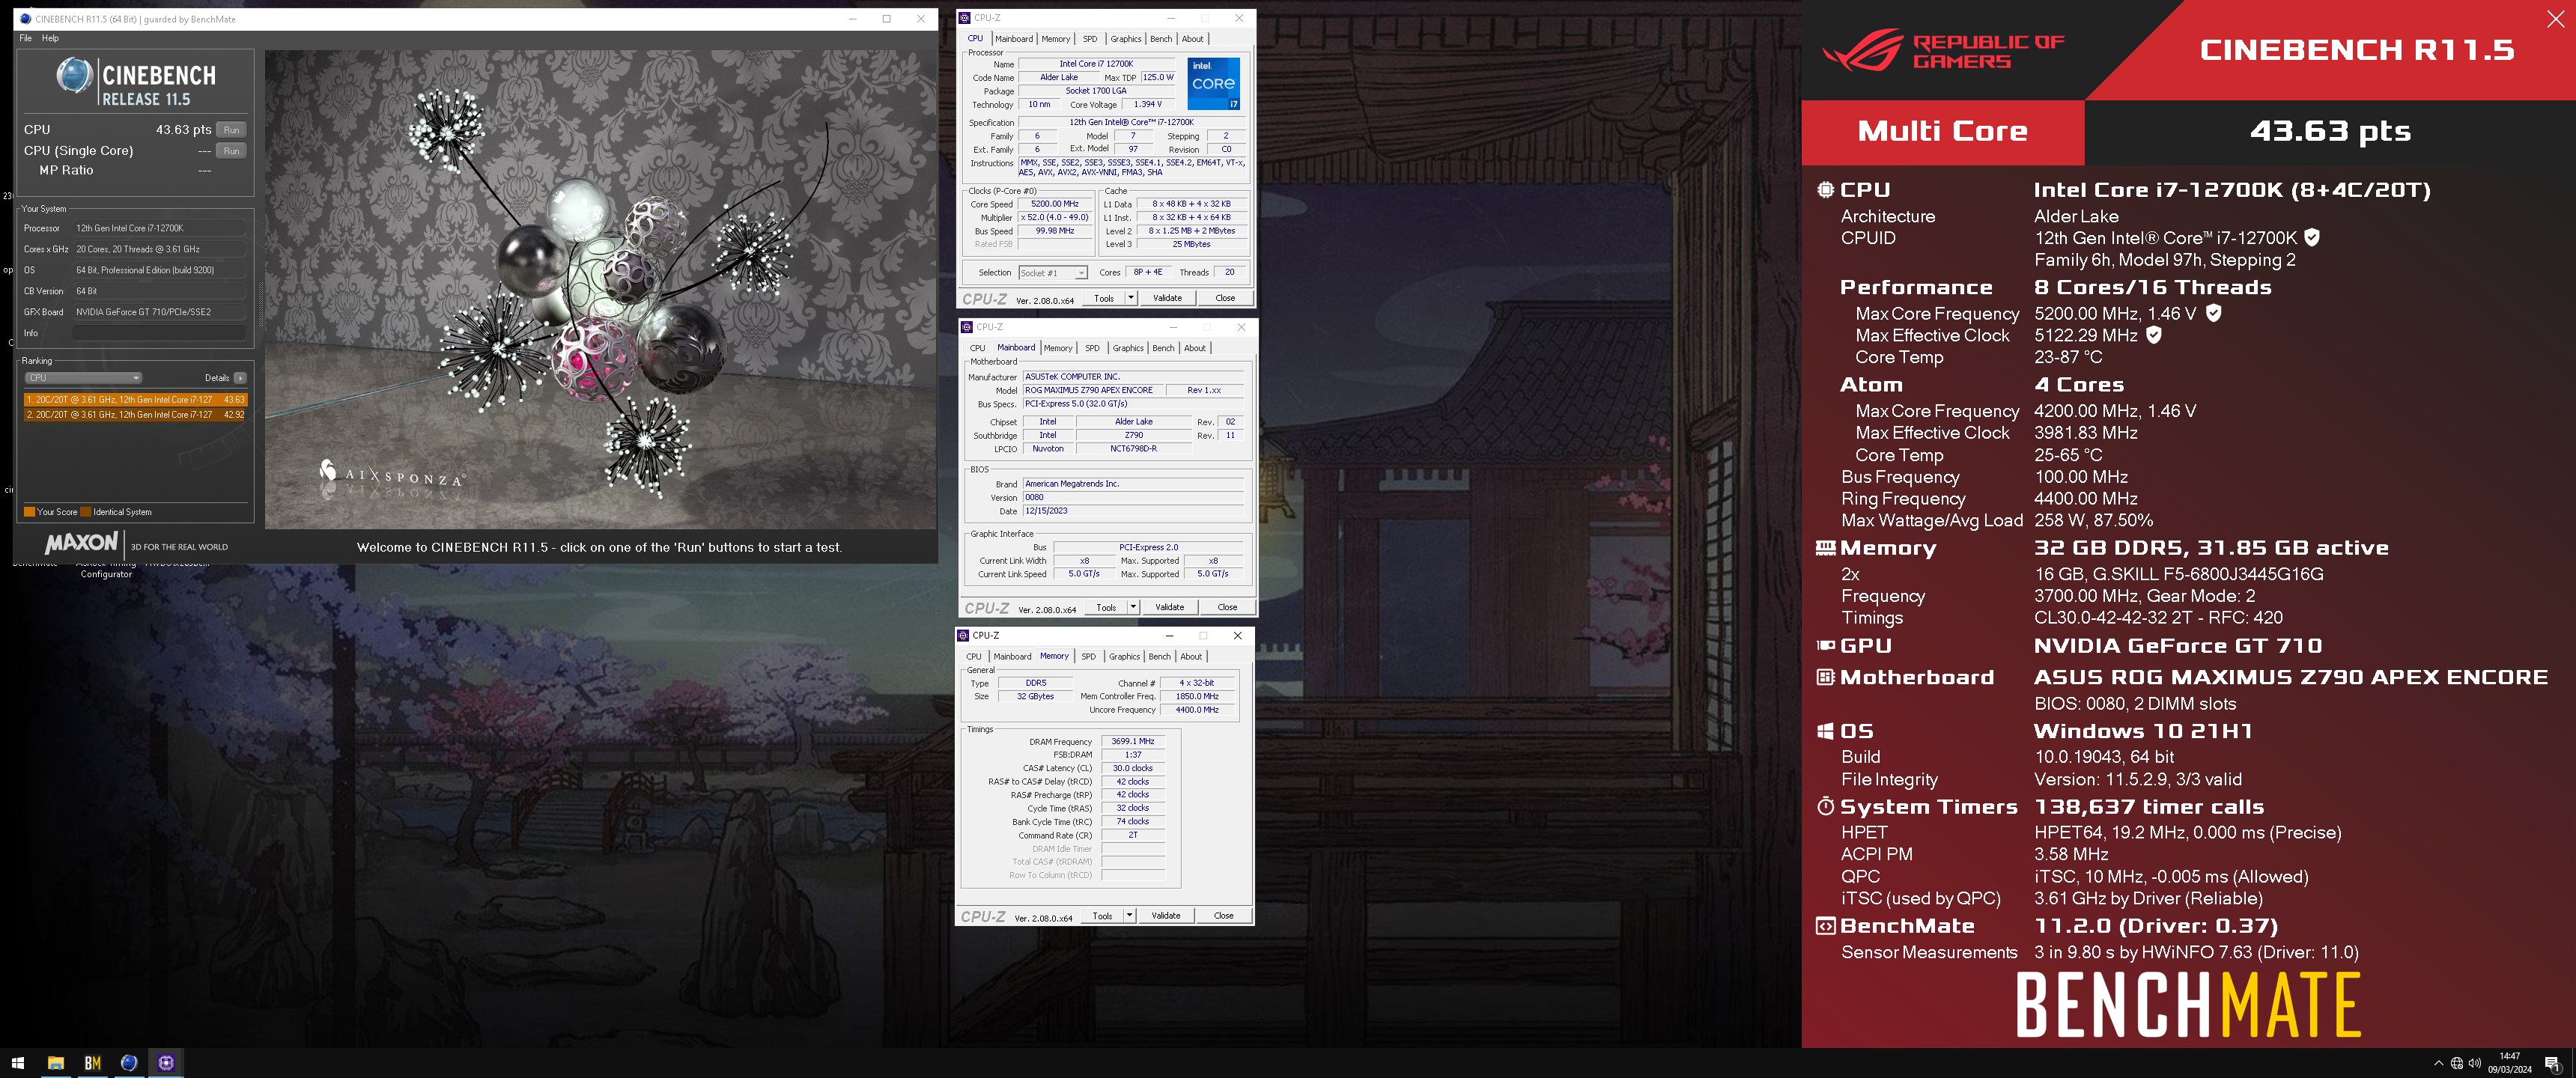Switch to Memory tab in top CPU-Z window
The width and height of the screenshot is (2576, 1078).
click(x=1056, y=39)
